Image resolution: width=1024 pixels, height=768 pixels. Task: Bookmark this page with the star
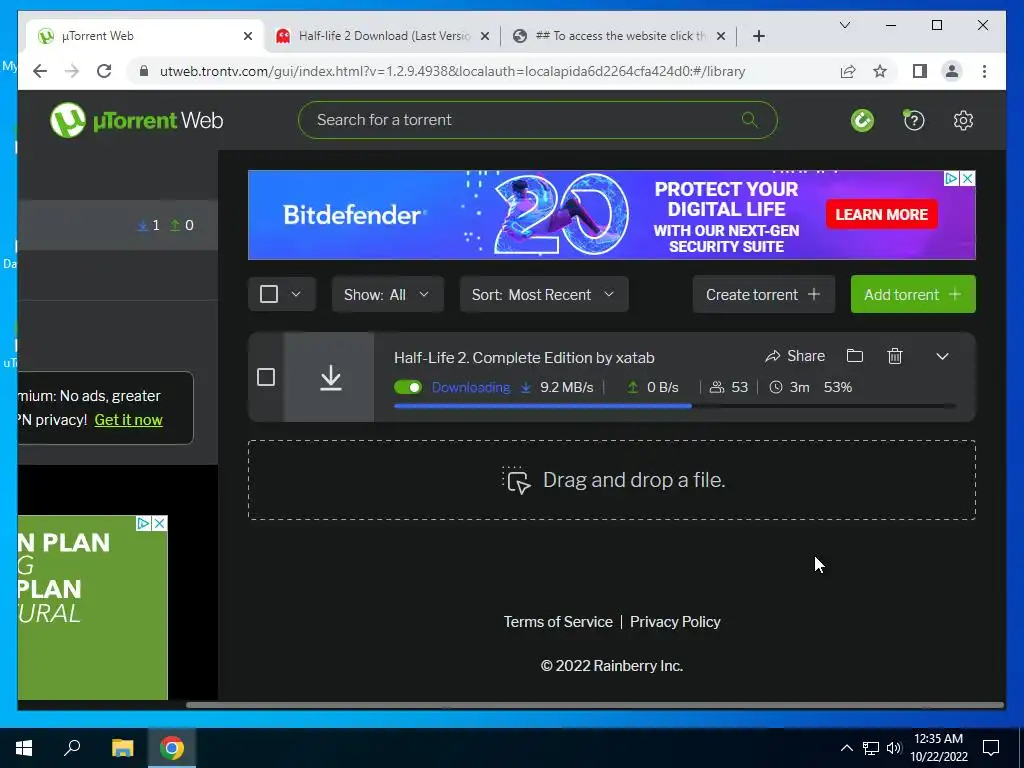[880, 71]
